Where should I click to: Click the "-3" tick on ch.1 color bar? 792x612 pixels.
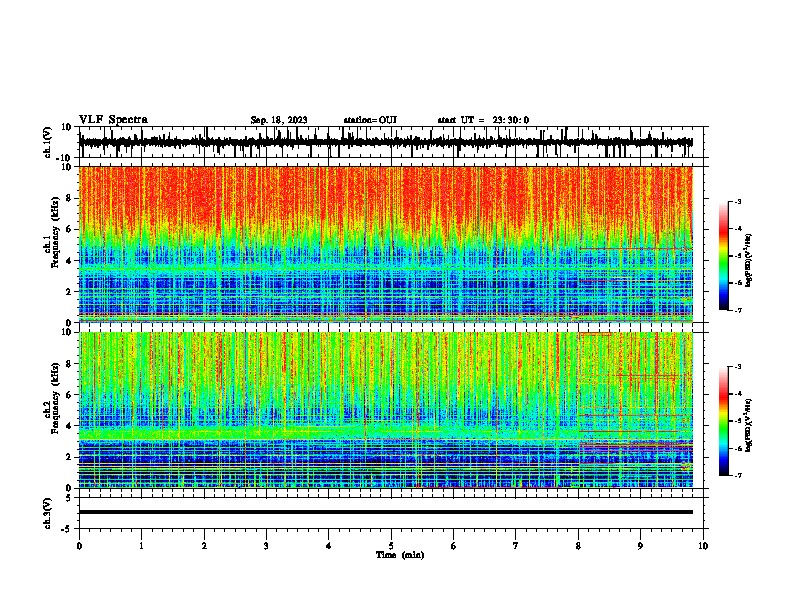click(737, 201)
